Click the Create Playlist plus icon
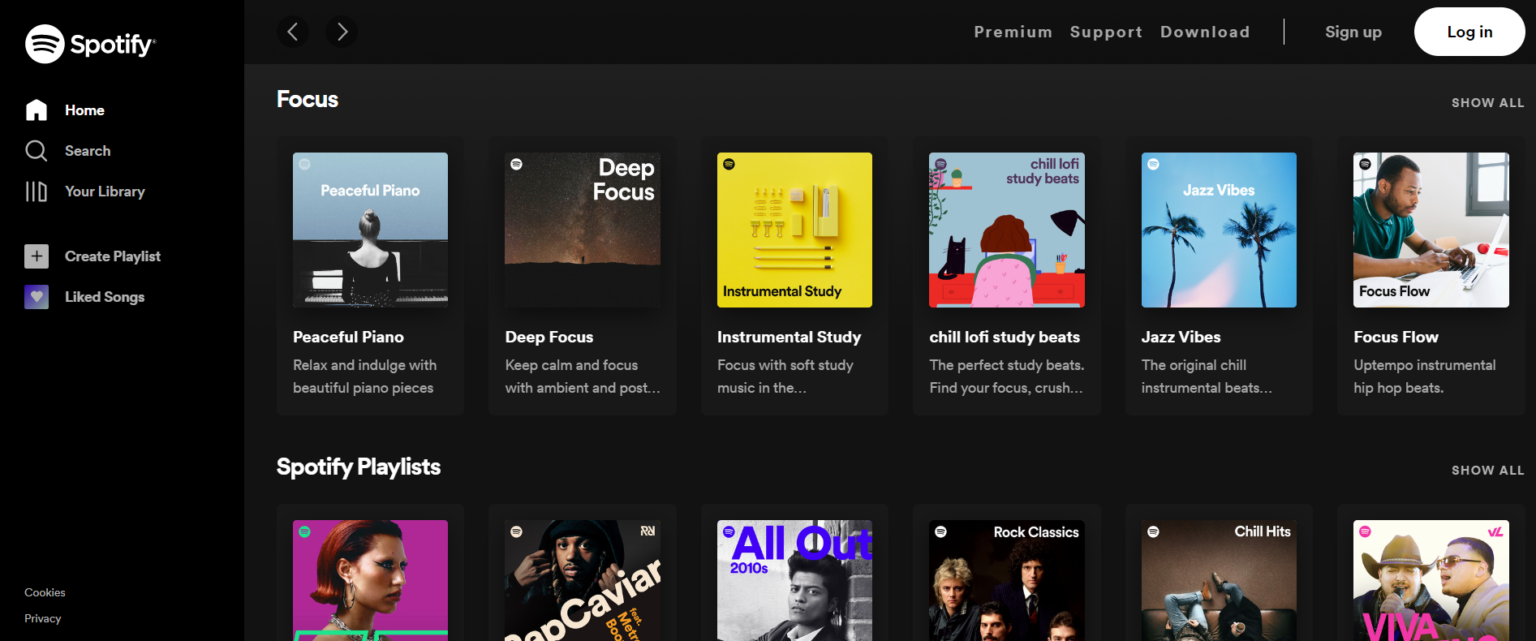The width and height of the screenshot is (1536, 641). click(x=36, y=256)
